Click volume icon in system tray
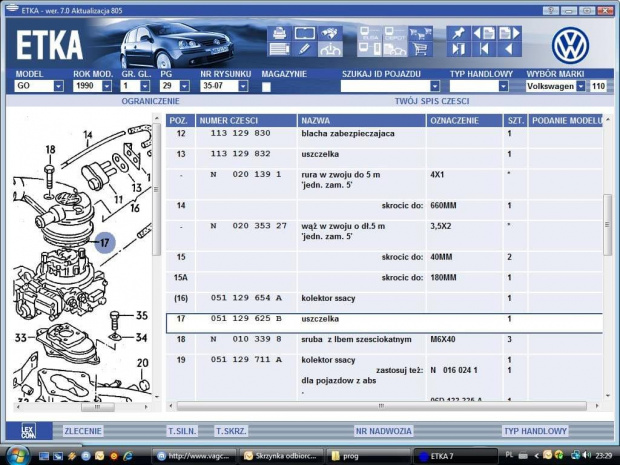620x465 pixels. click(x=587, y=456)
